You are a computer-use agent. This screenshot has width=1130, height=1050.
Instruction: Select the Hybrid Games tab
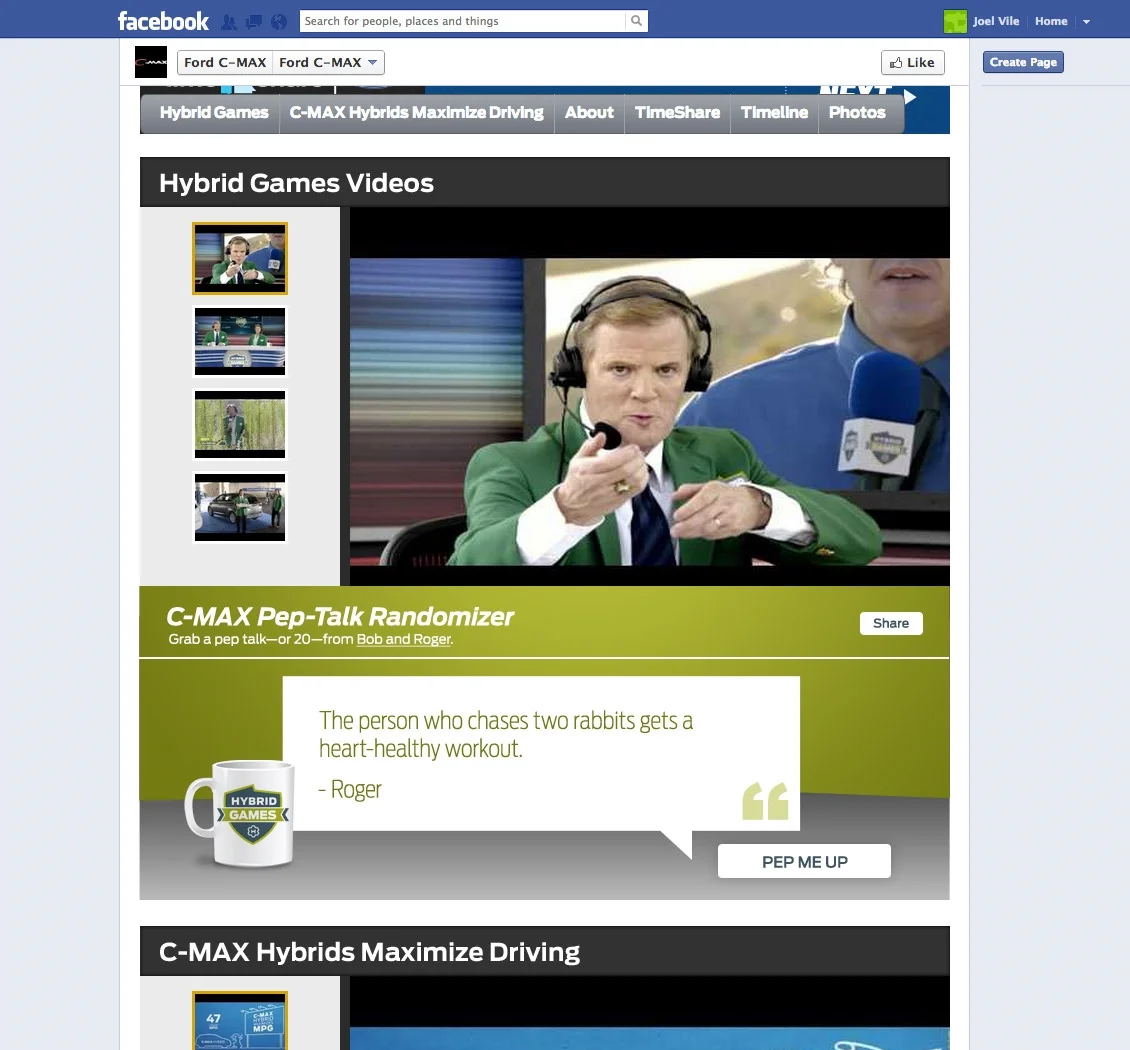pyautogui.click(x=214, y=112)
